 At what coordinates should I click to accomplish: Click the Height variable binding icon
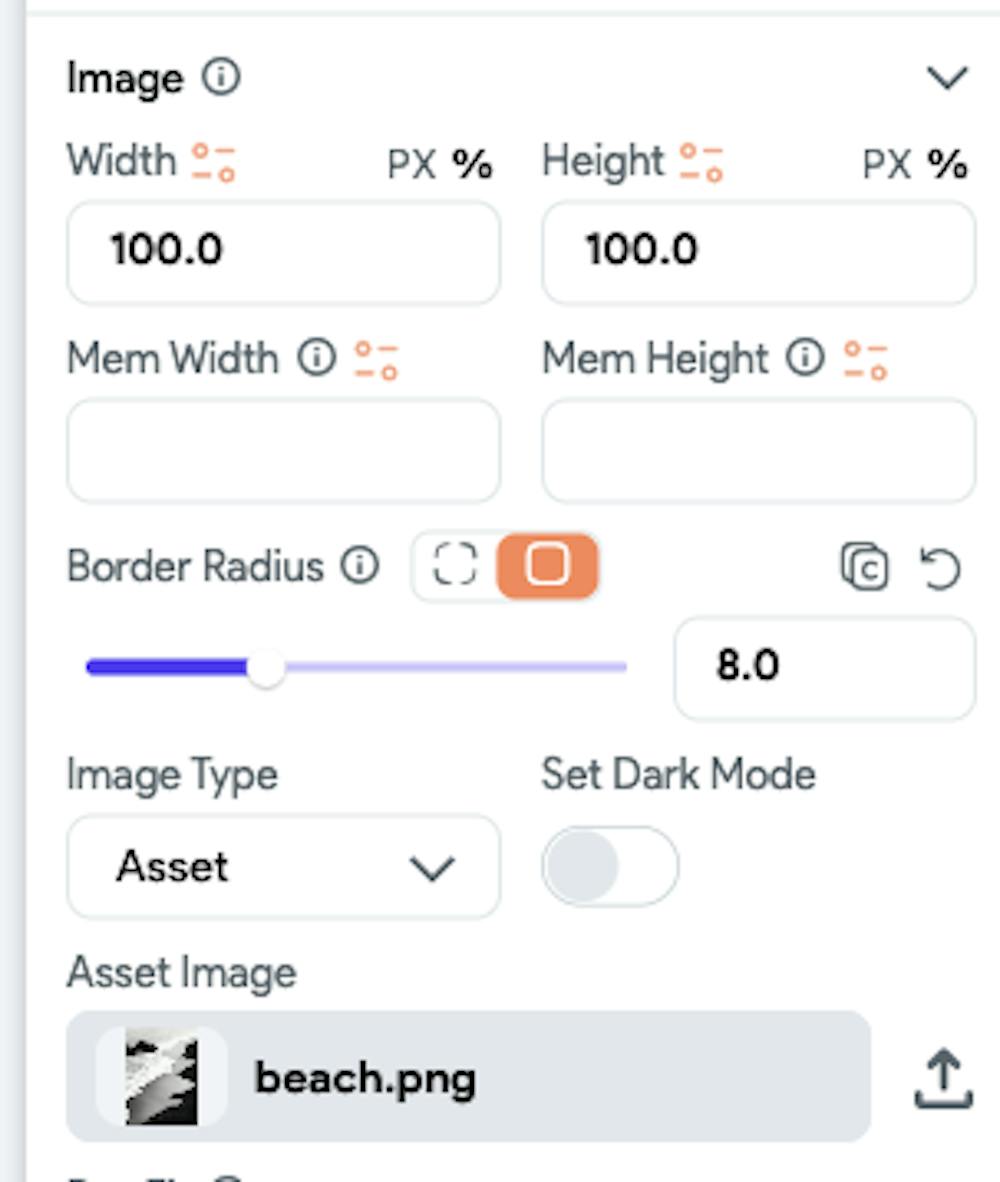pyautogui.click(x=701, y=162)
